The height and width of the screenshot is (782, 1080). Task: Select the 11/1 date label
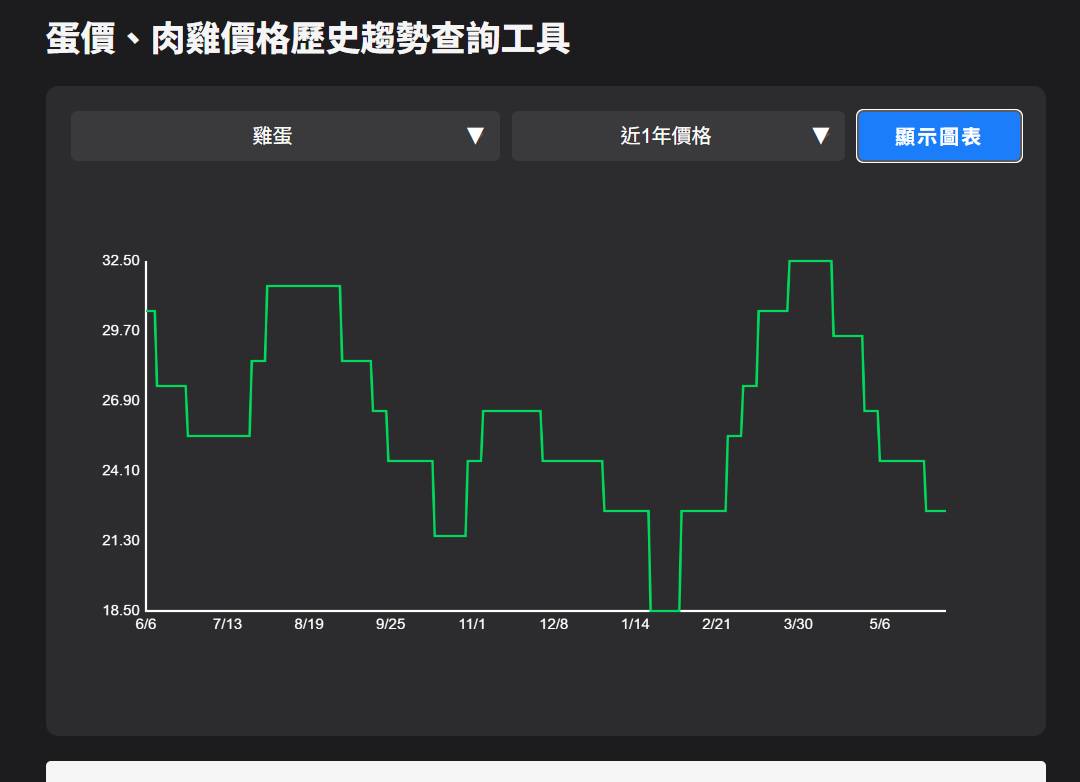pyautogui.click(x=472, y=625)
